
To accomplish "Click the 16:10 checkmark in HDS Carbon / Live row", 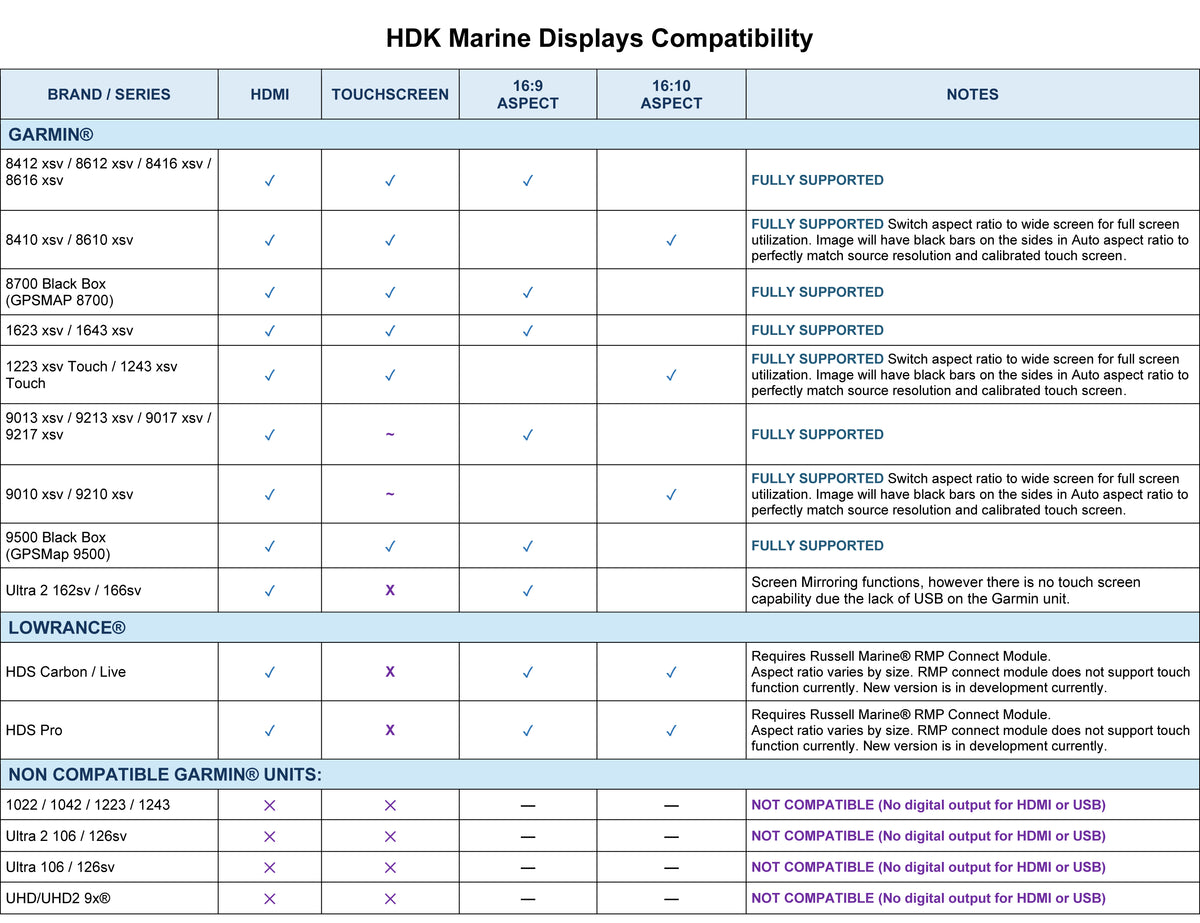I will tap(671, 672).
